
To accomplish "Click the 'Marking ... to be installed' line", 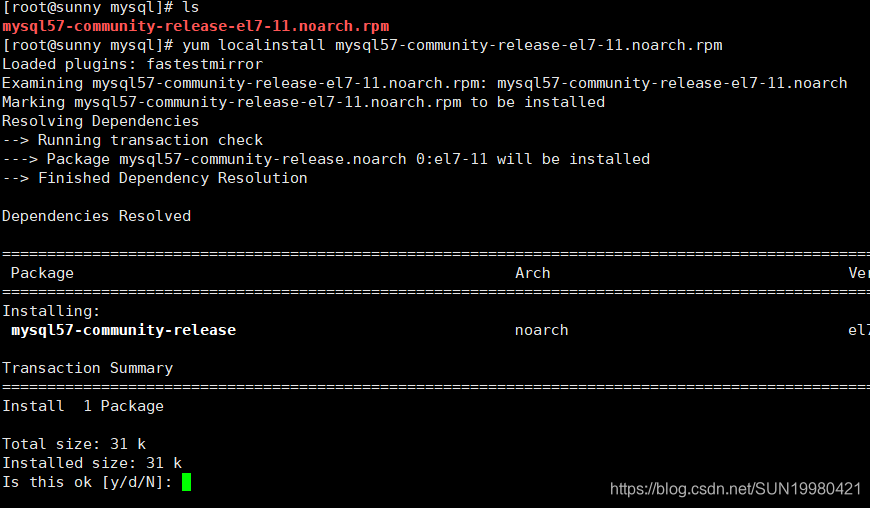I will pyautogui.click(x=304, y=102).
